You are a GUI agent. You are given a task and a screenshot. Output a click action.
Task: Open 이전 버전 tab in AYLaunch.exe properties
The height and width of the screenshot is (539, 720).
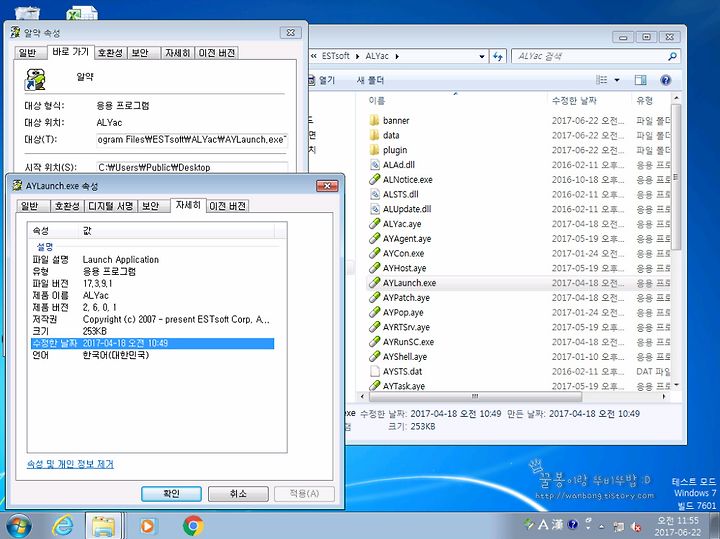tap(227, 206)
